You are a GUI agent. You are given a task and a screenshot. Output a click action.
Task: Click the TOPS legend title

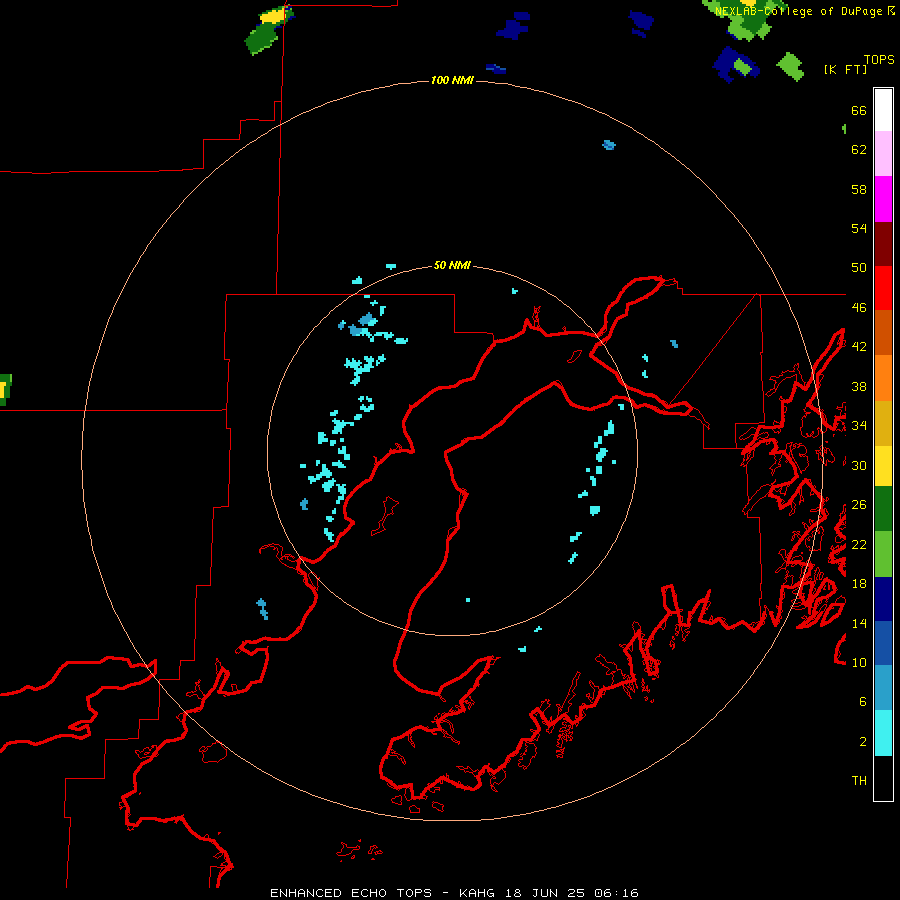[x=879, y=59]
